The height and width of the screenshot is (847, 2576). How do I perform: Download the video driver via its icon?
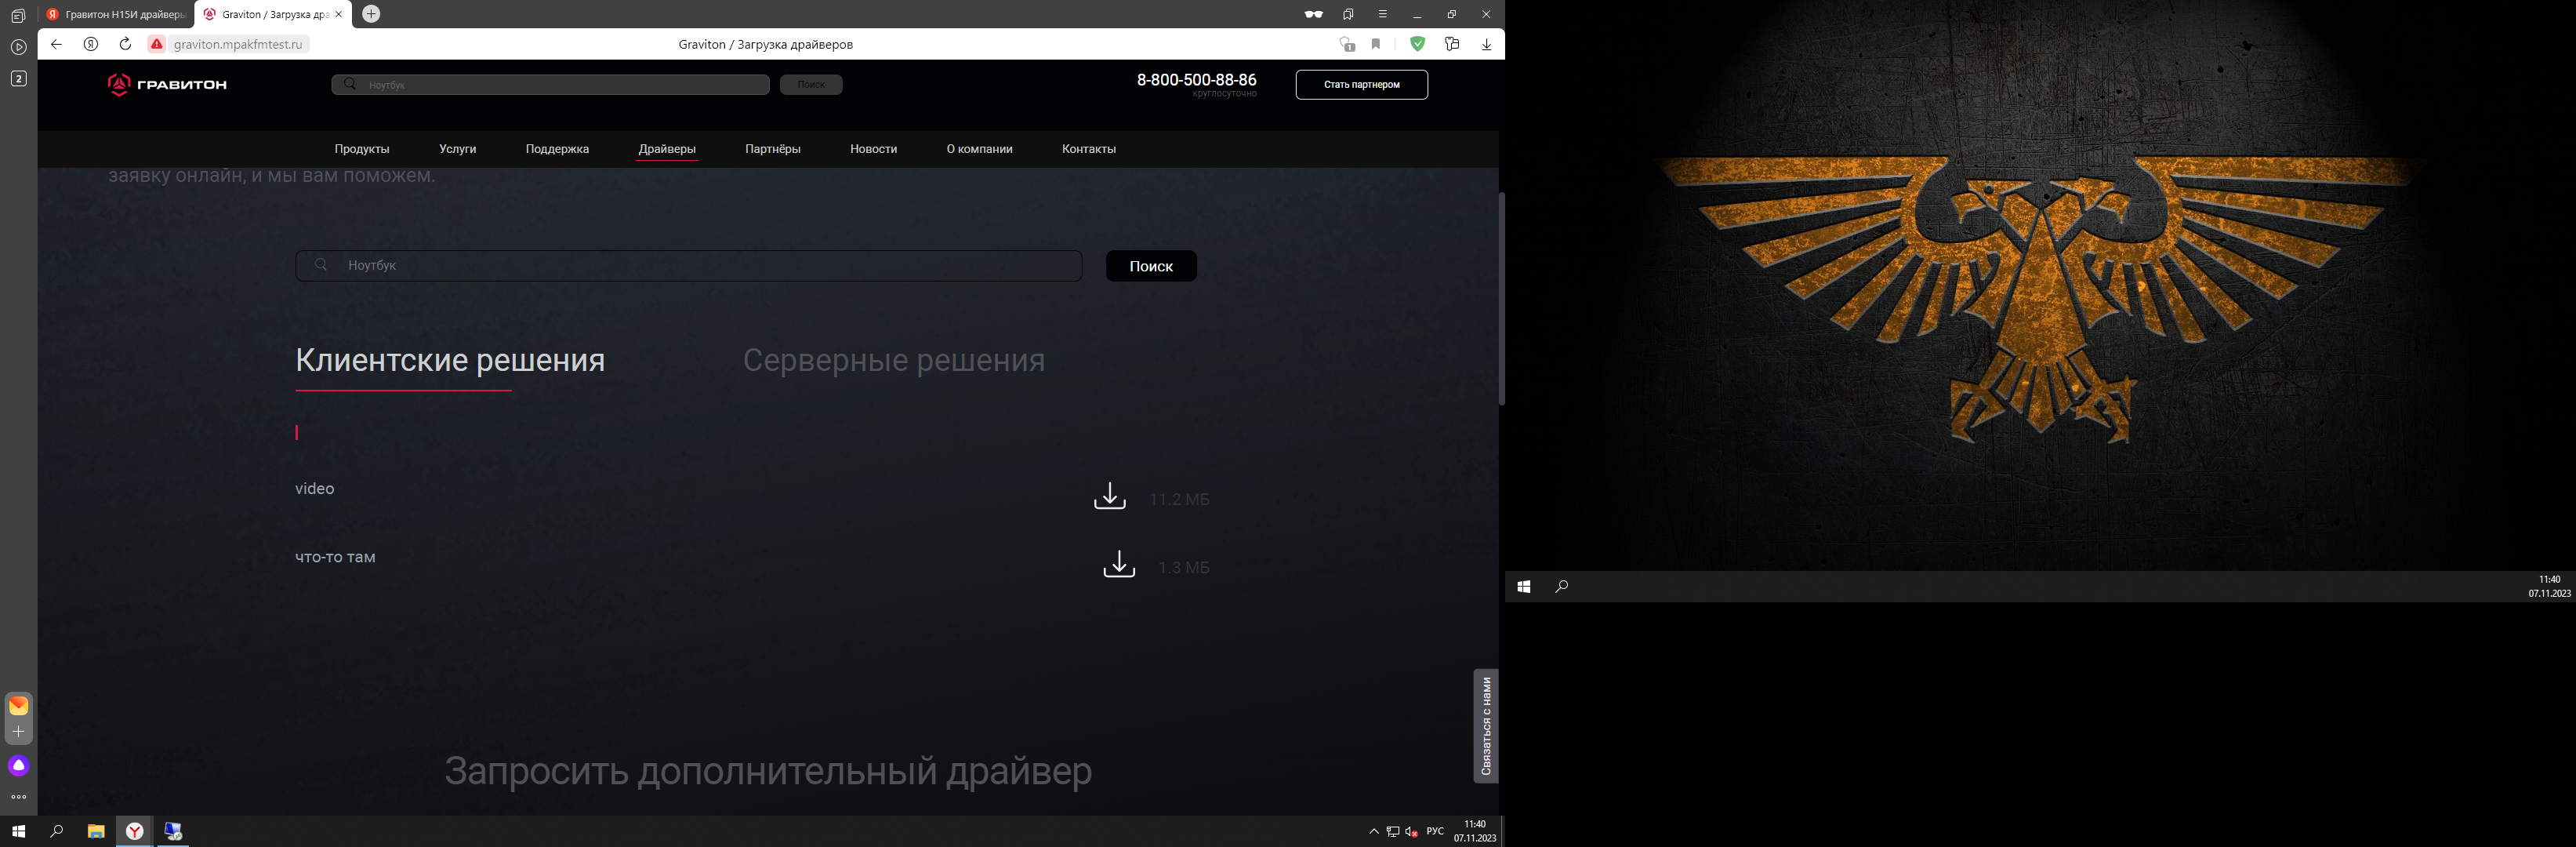click(1109, 496)
